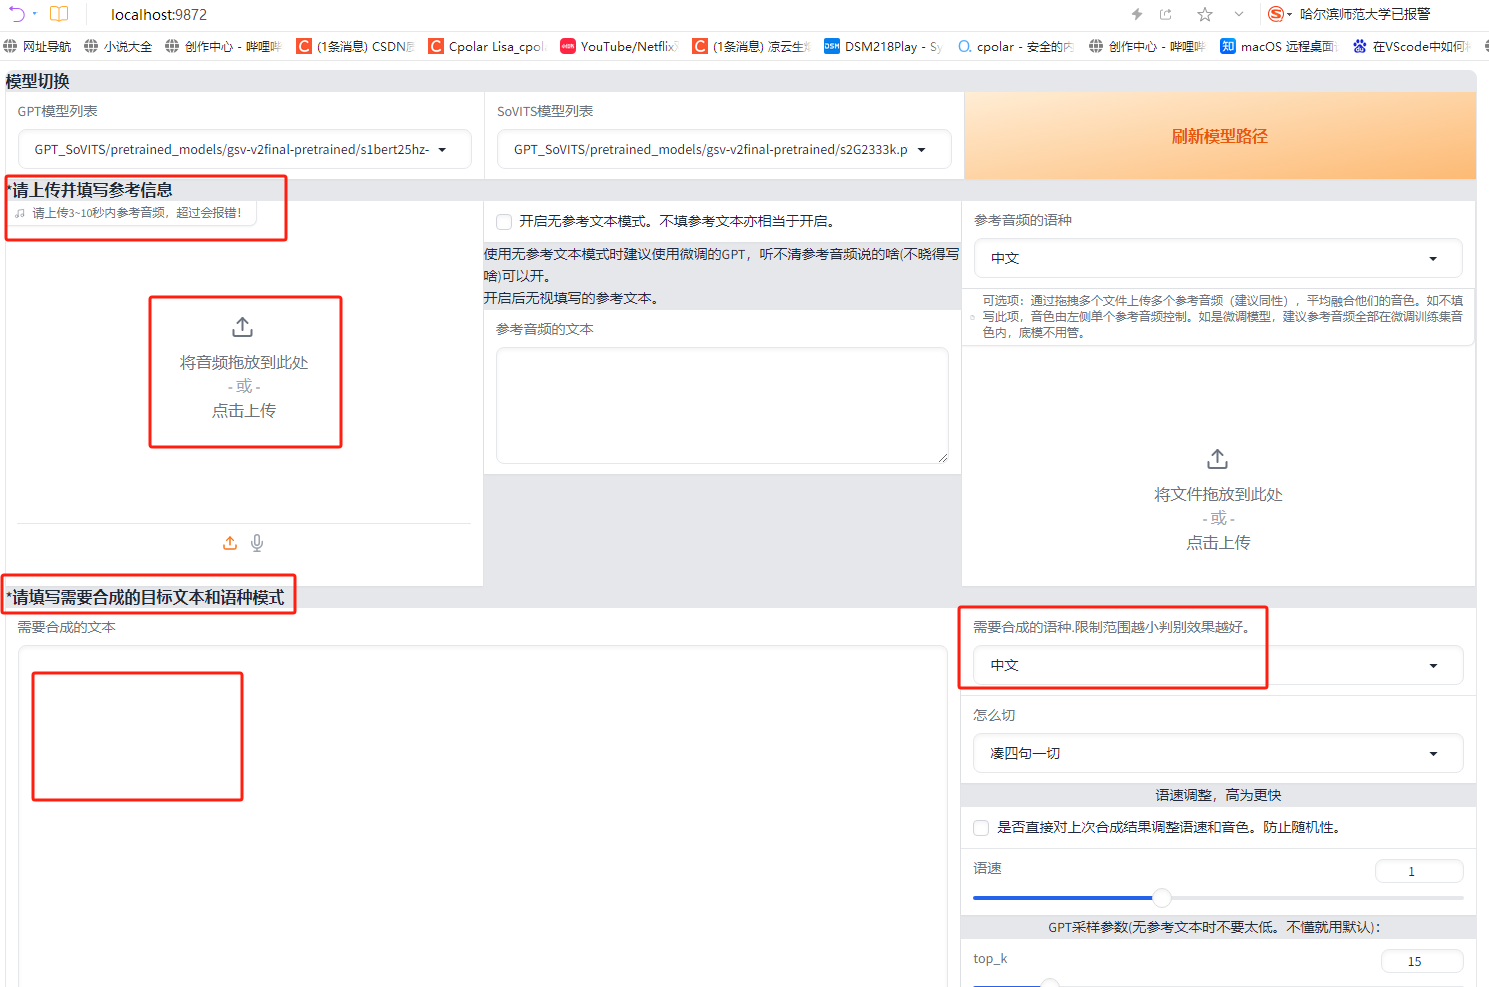Check the adjust last synthesis result checkbox
This screenshot has height=987, width=1489.
(981, 828)
